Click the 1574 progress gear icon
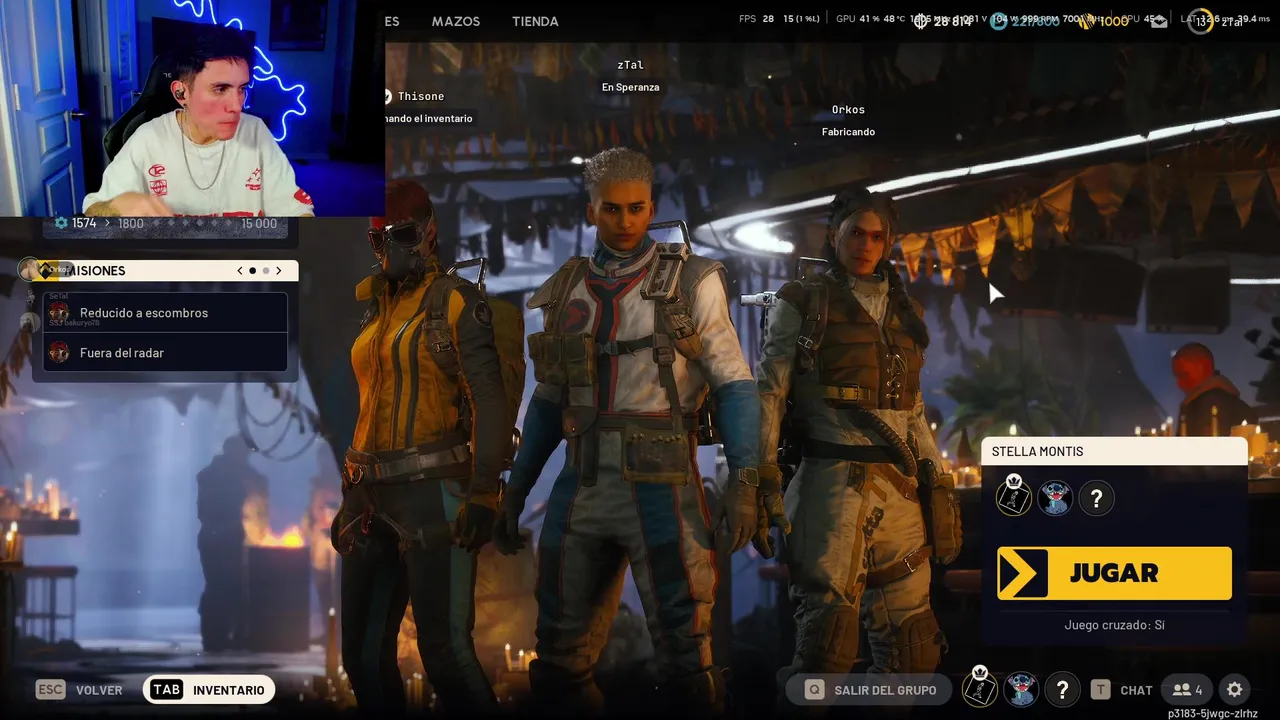This screenshot has width=1280, height=720. [61, 223]
